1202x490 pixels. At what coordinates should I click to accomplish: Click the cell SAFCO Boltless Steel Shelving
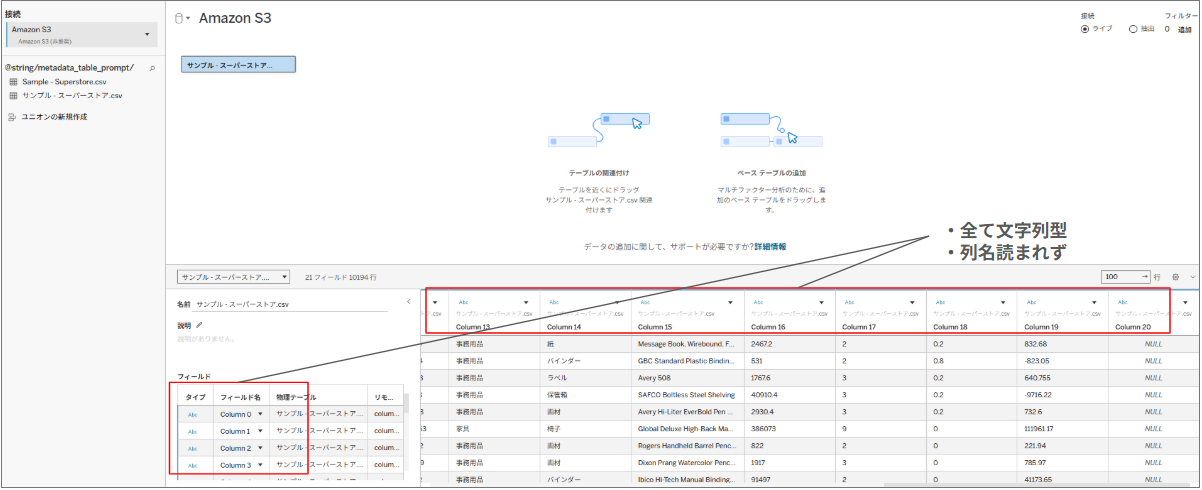(685, 395)
